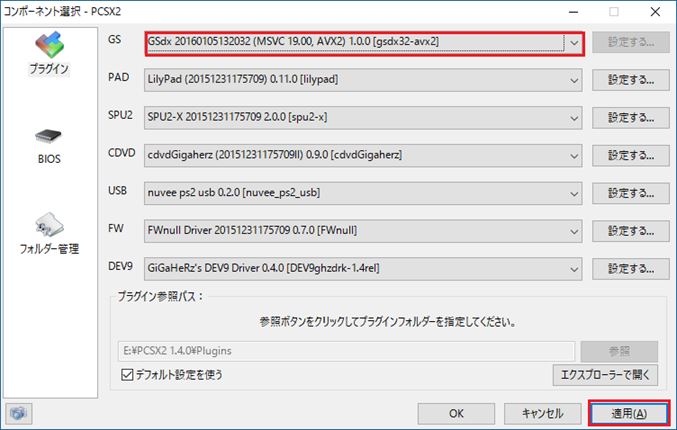Configure the FW plugin with 設定する

(x=631, y=231)
